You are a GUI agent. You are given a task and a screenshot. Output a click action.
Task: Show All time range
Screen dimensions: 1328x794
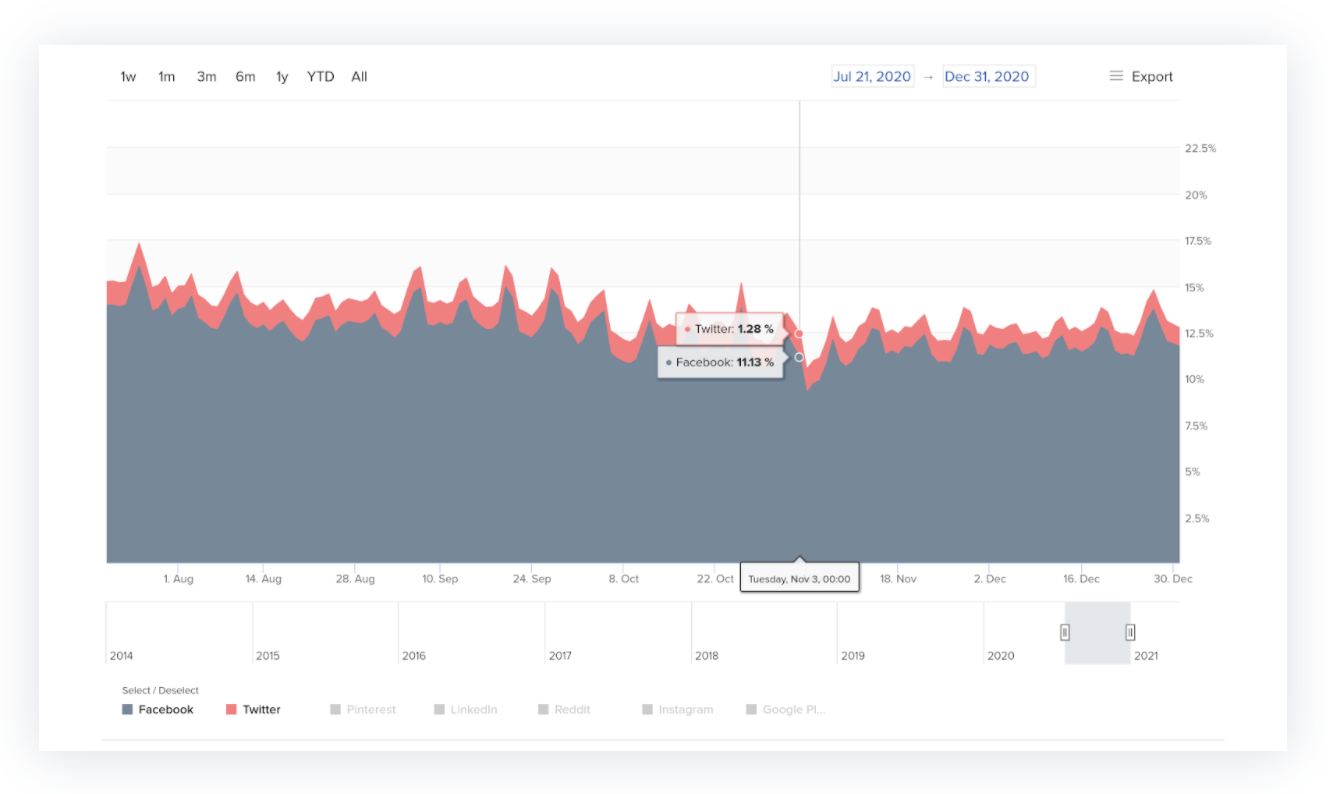359,77
